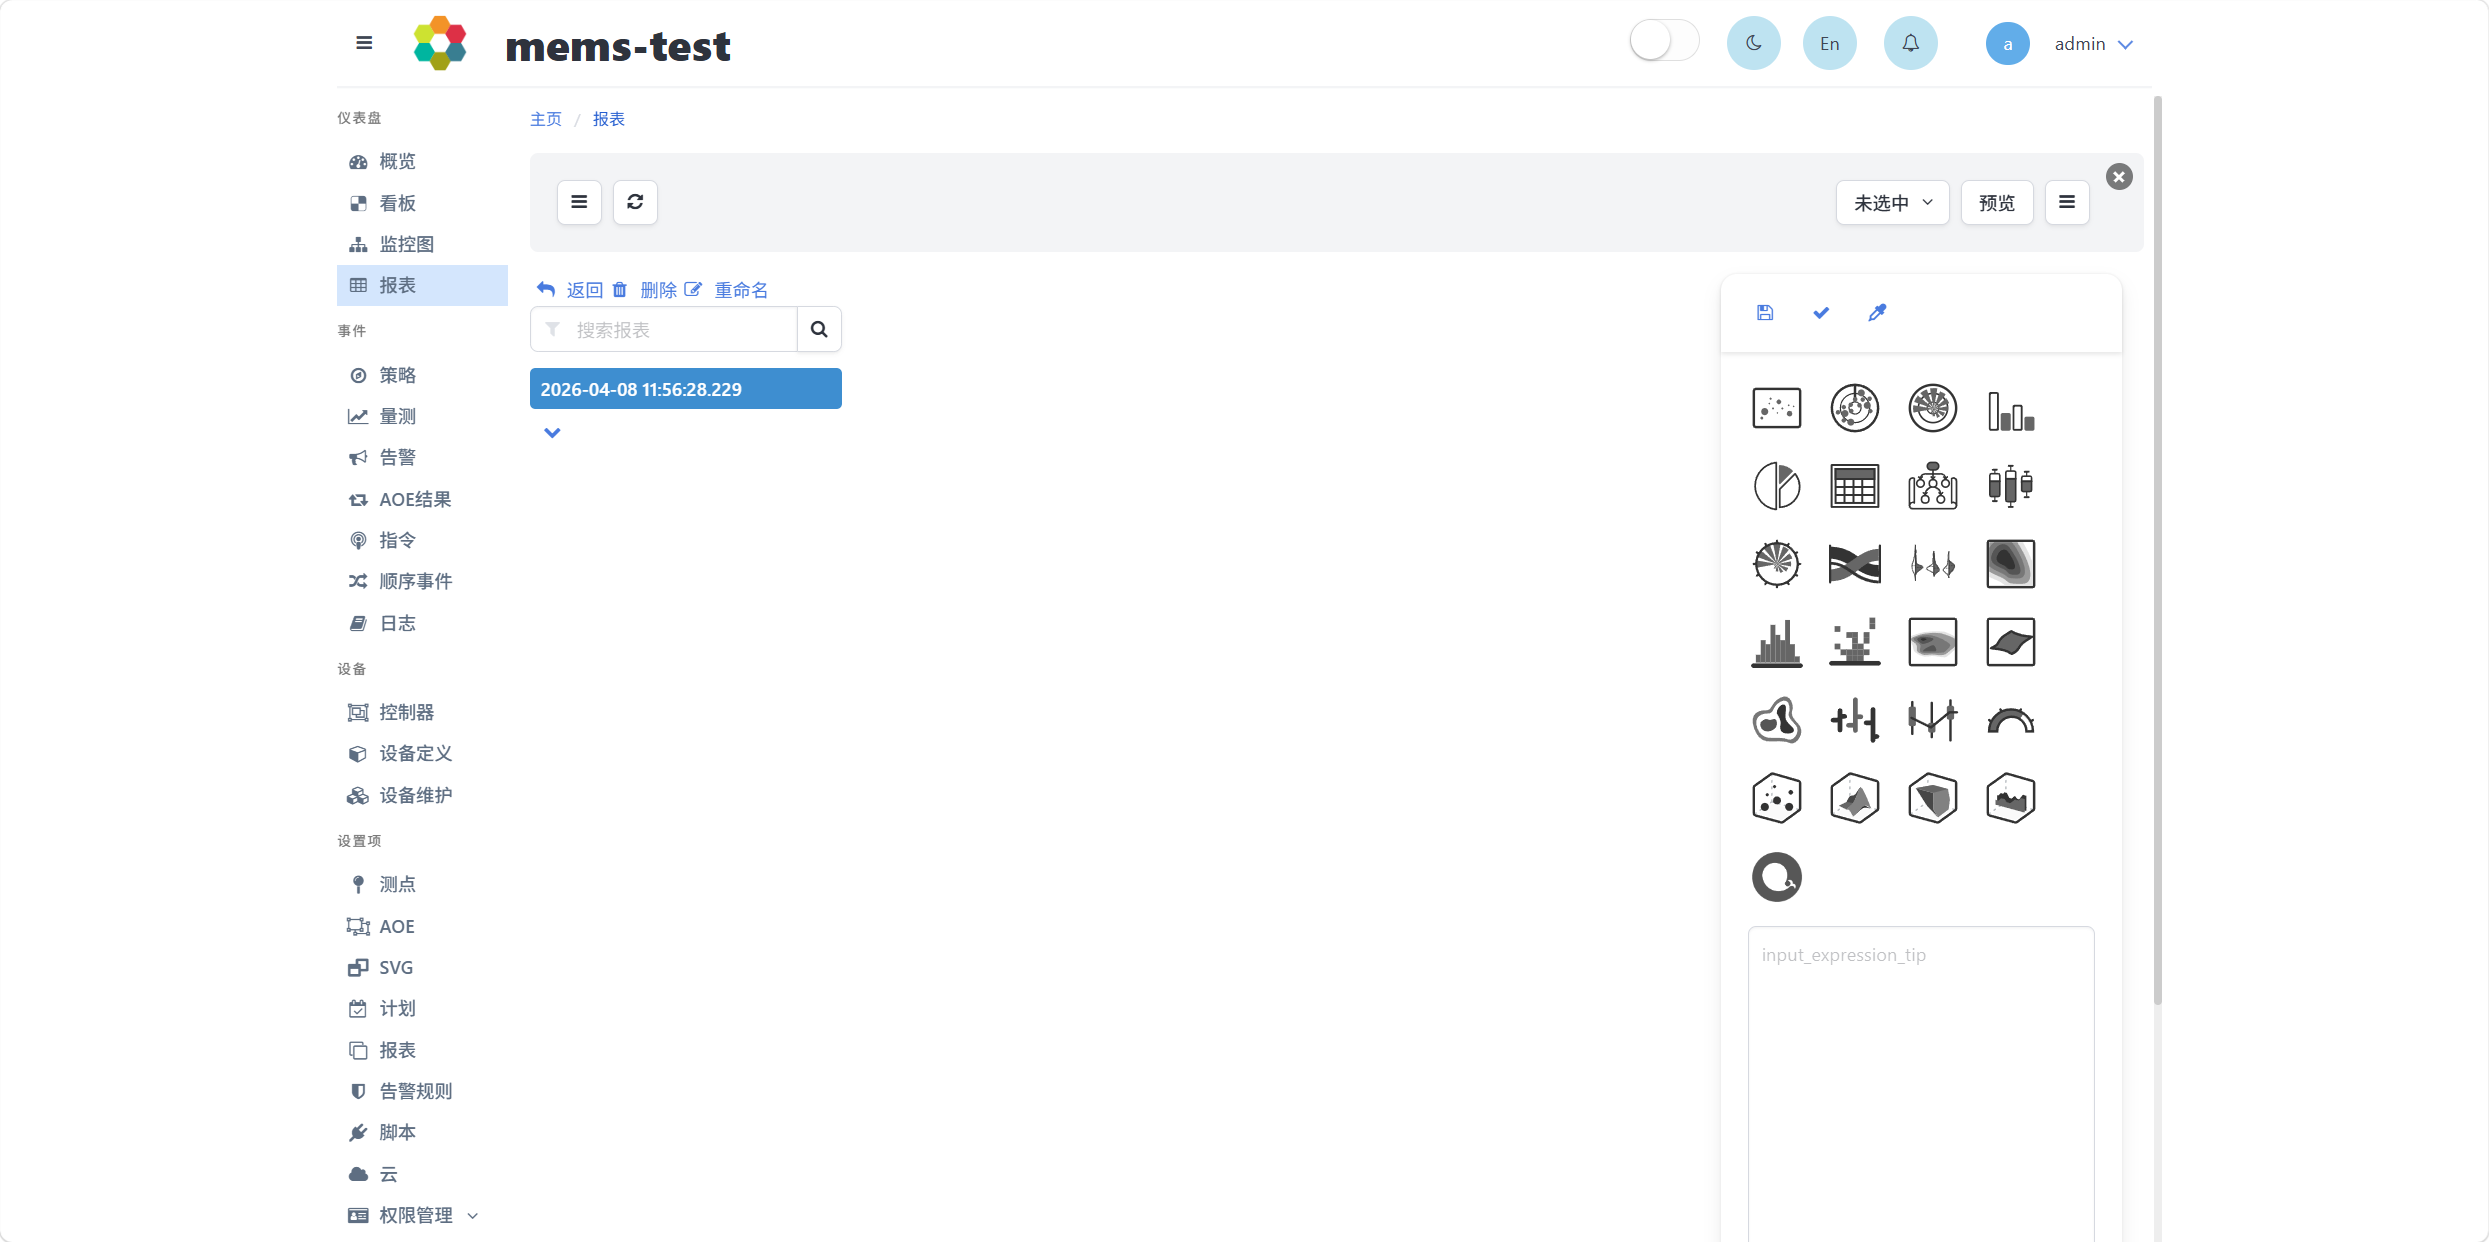Toggle the switch in the top header
The height and width of the screenshot is (1242, 2489).
[1665, 42]
